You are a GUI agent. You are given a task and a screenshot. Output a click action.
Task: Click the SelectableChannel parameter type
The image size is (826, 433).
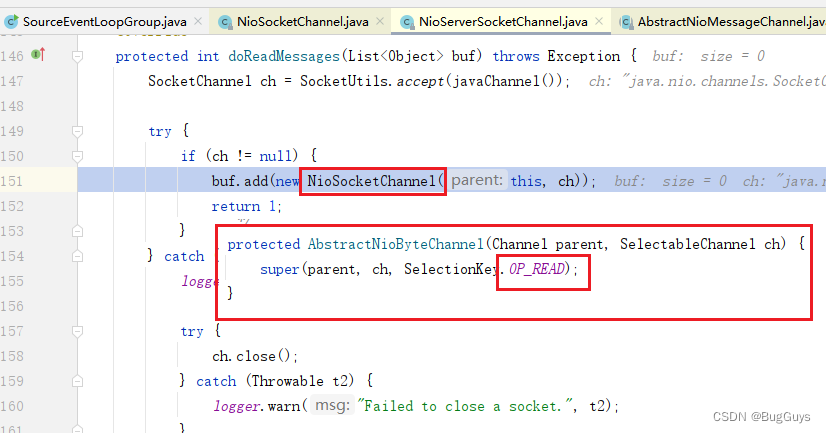coord(687,244)
